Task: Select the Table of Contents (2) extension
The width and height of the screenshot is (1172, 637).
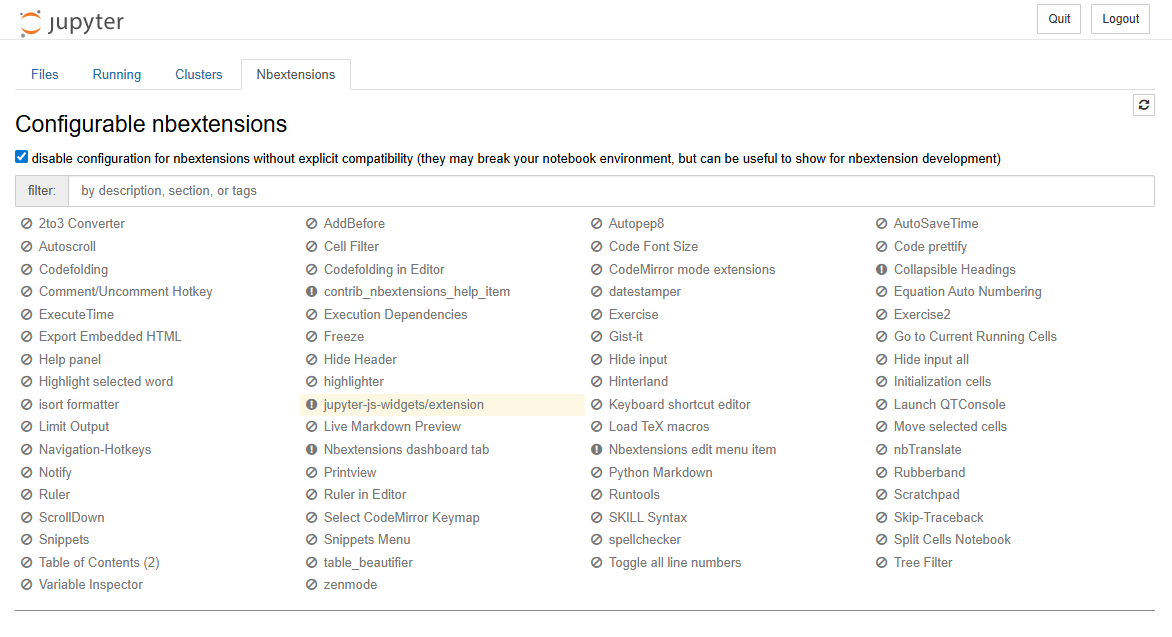Action: 99,562
